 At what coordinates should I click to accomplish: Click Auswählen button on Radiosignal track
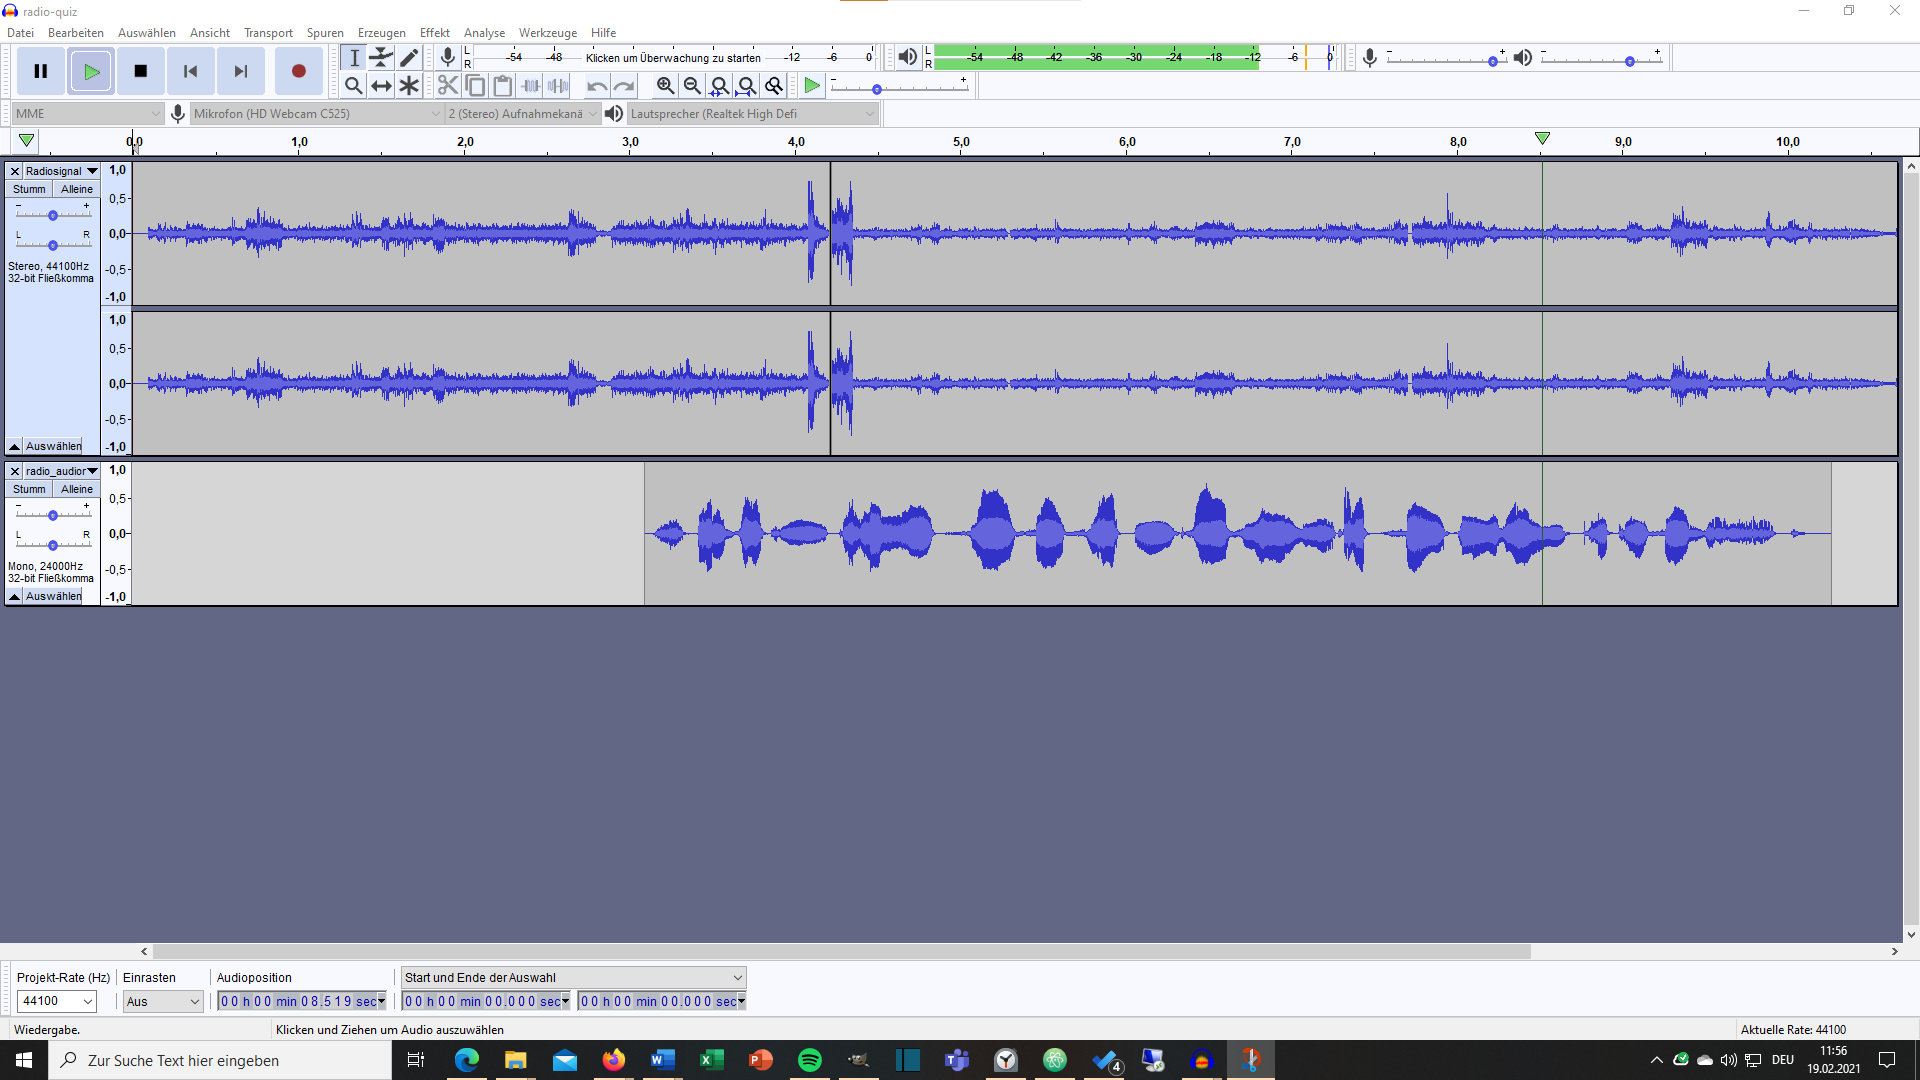[54, 446]
